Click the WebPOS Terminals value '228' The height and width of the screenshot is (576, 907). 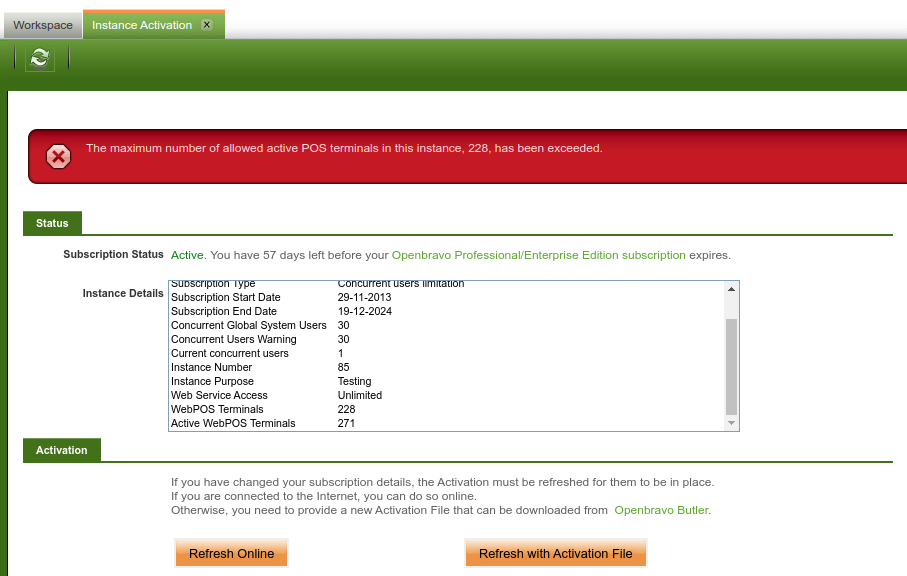tap(346, 409)
